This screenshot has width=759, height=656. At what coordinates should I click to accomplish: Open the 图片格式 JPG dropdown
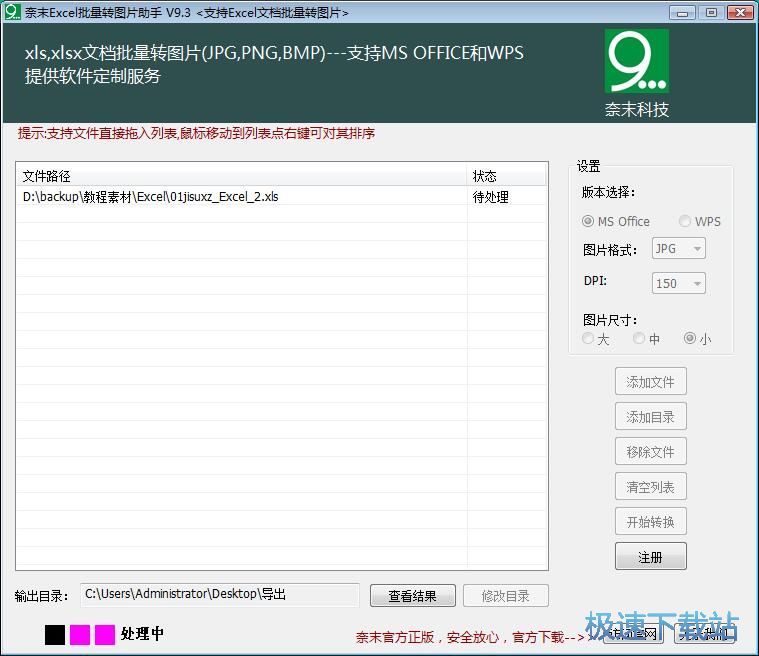pos(678,248)
